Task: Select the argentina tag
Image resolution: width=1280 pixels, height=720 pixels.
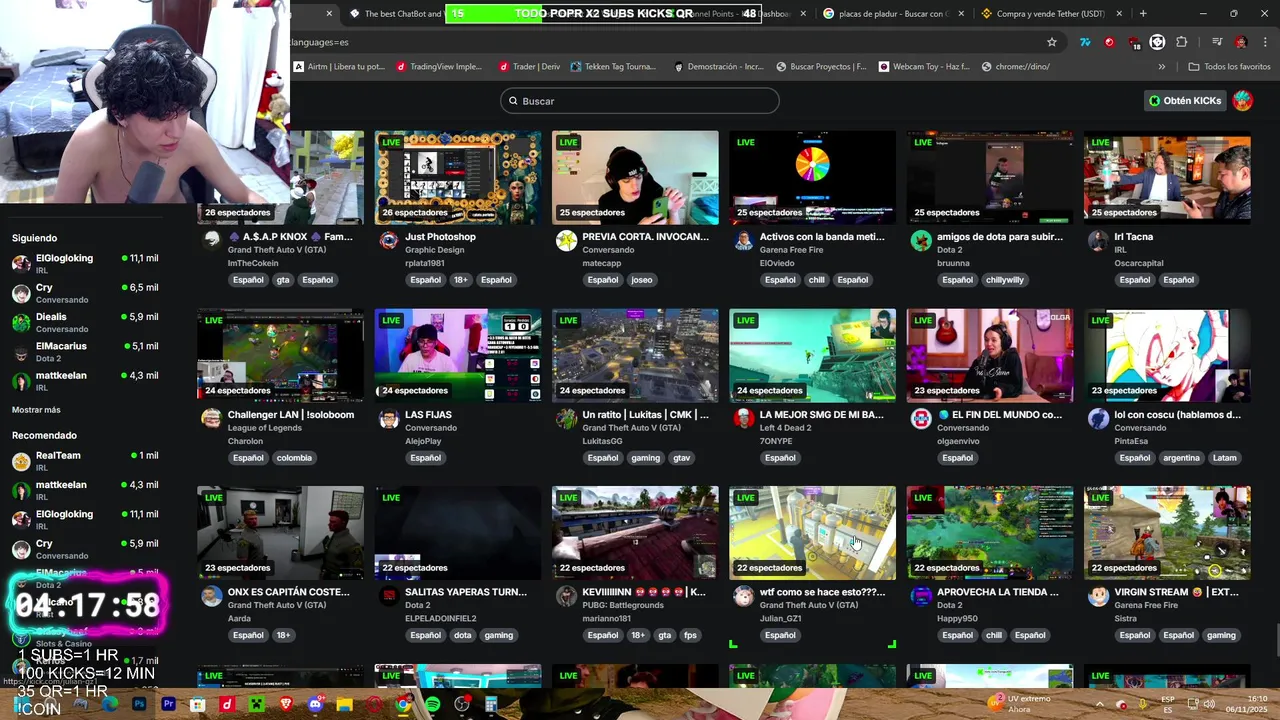Action: (x=1181, y=458)
